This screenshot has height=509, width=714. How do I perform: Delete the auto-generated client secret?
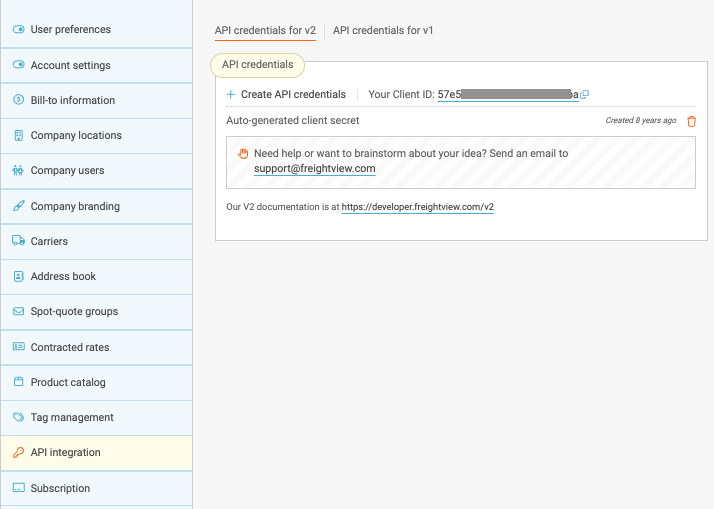tap(691, 121)
